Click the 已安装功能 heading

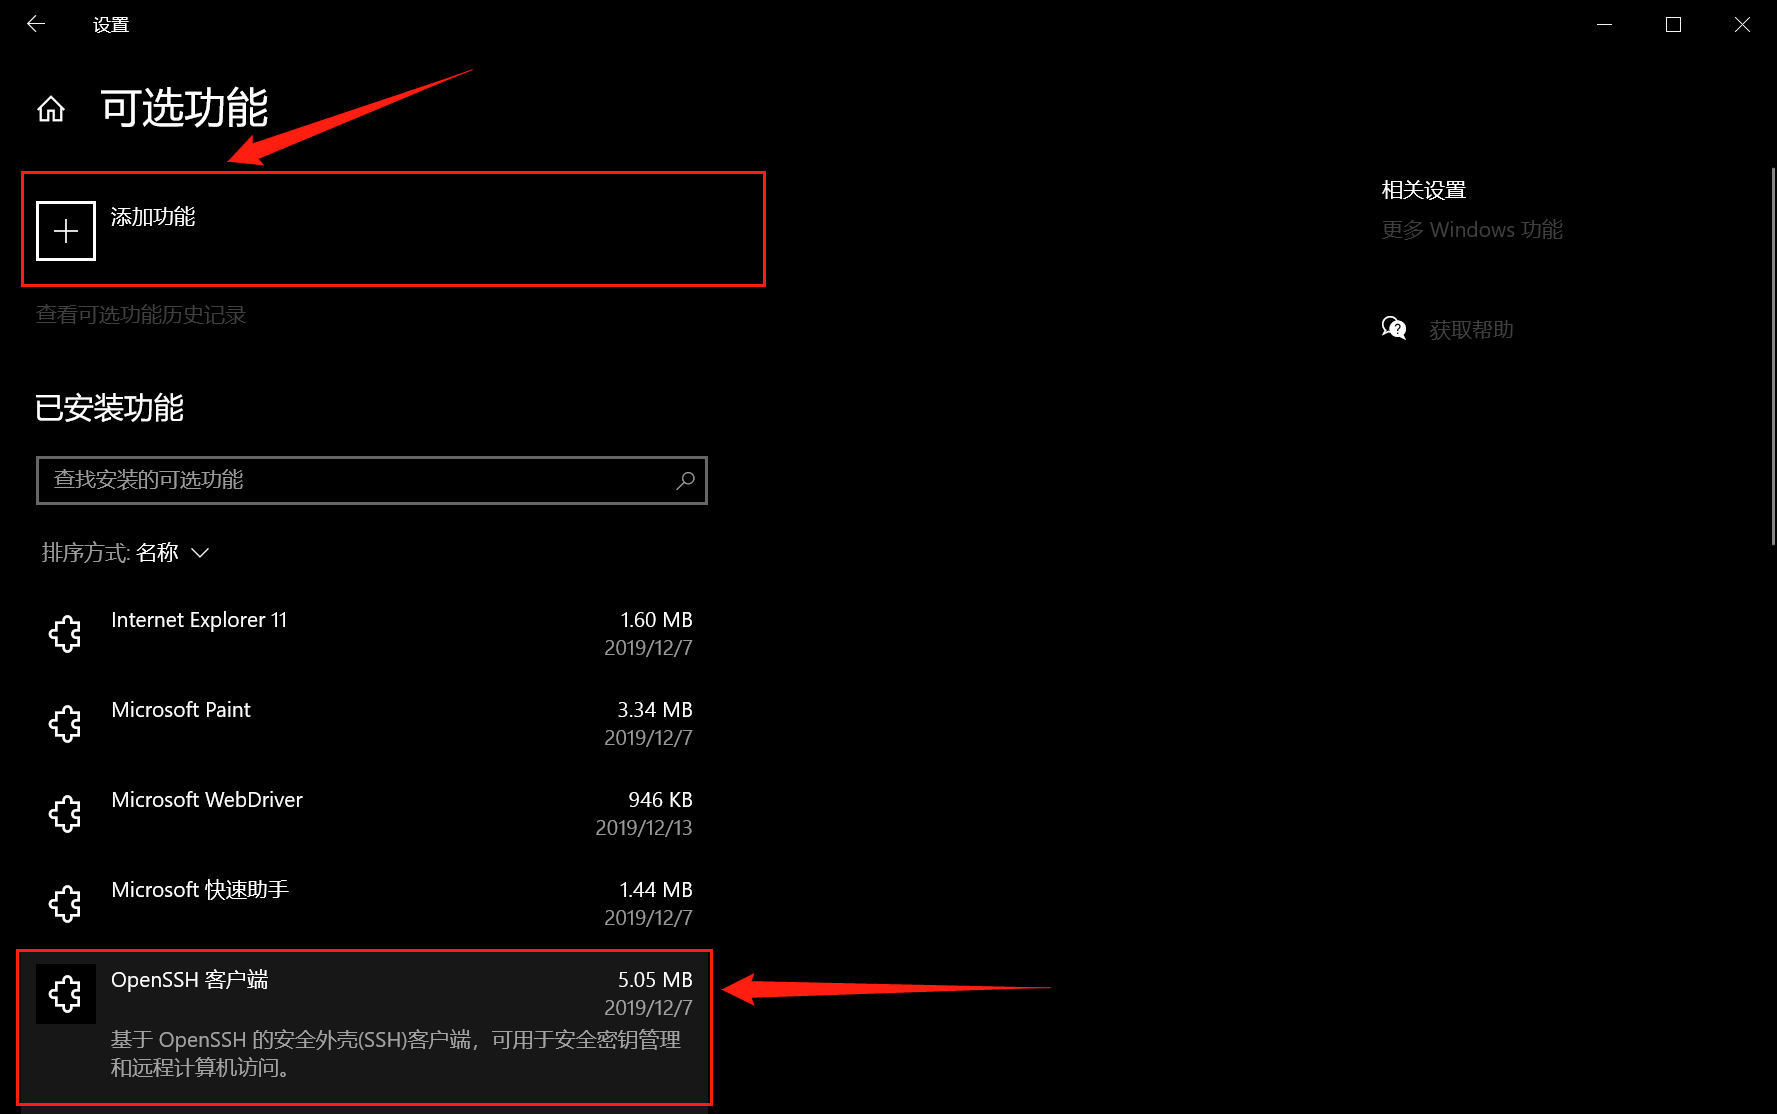point(110,408)
